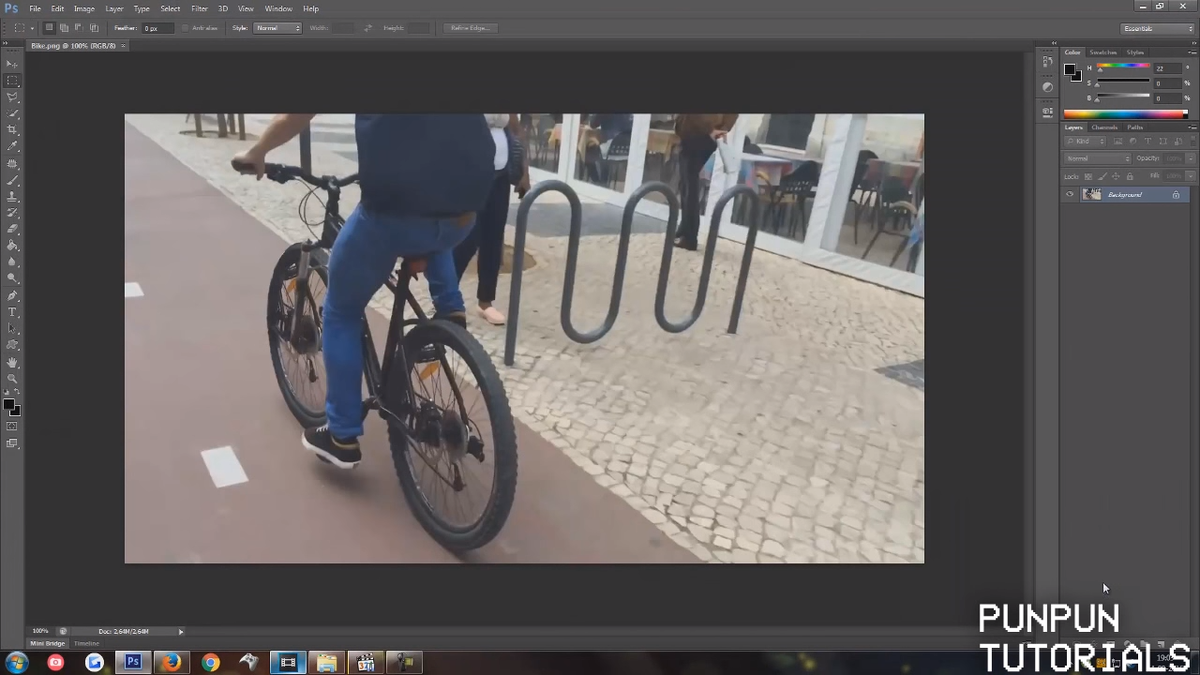Toggle Quick Mask mode
The height and width of the screenshot is (675, 1200).
coord(12,426)
